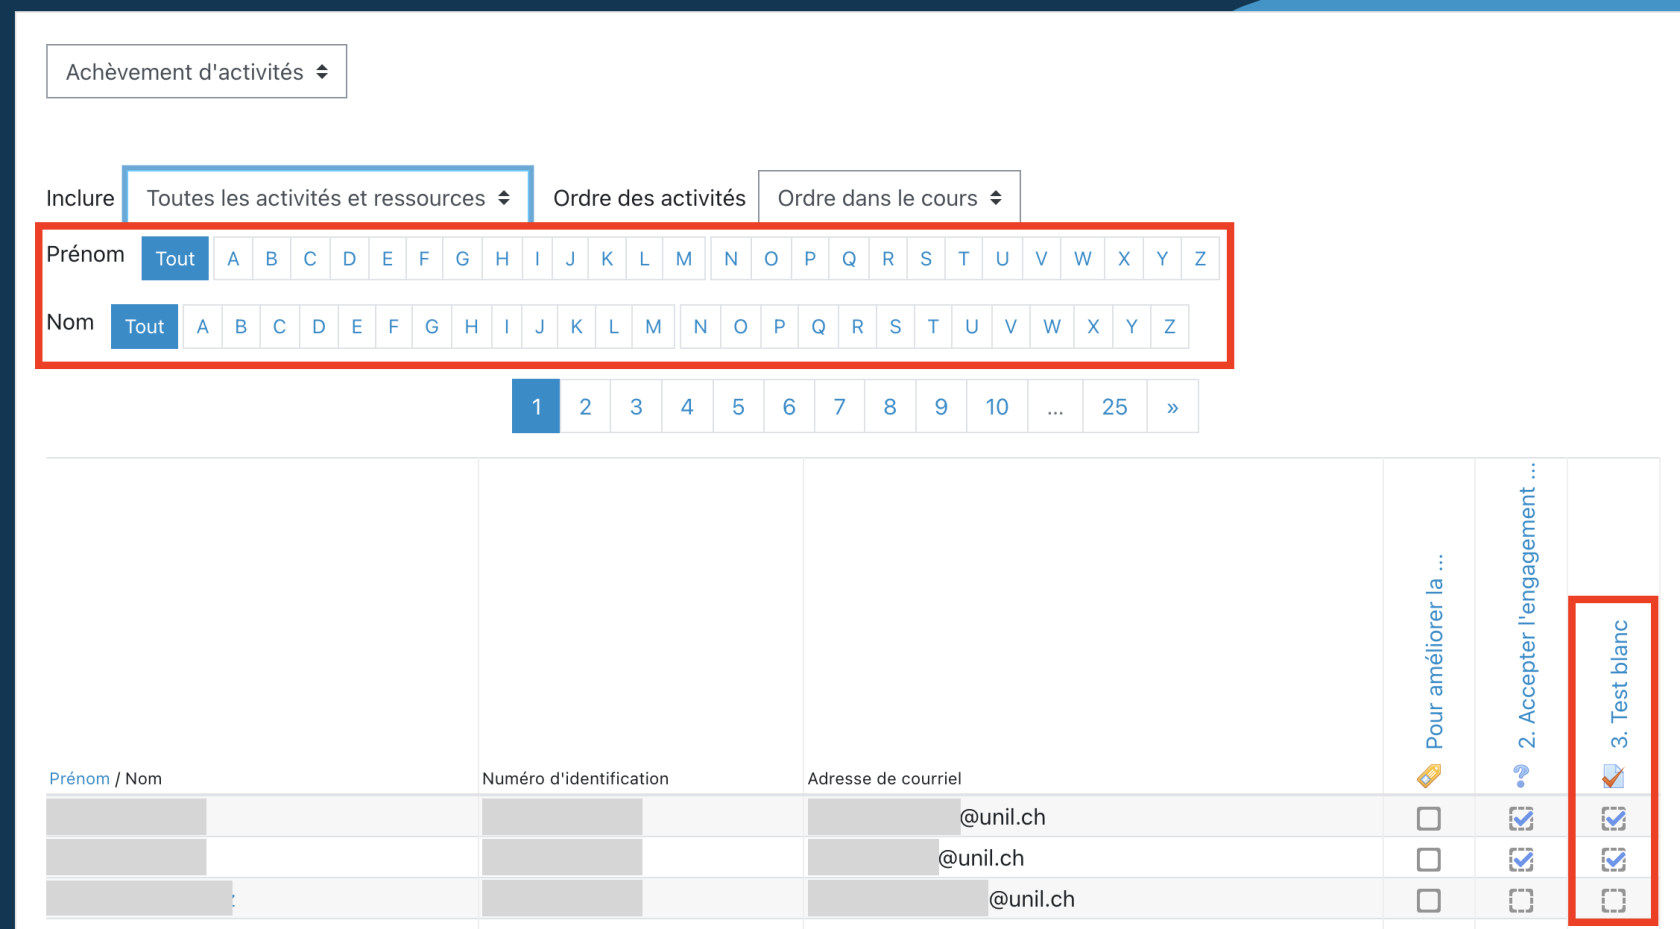This screenshot has width=1680, height=929.
Task: Select 'Tout' in the Prénom filter
Action: coord(175,259)
